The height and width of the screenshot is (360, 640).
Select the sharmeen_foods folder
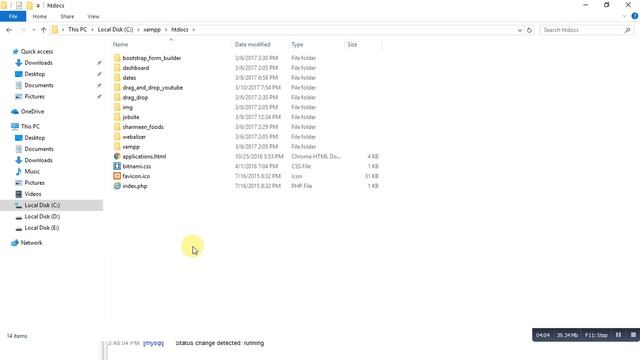coord(143,127)
